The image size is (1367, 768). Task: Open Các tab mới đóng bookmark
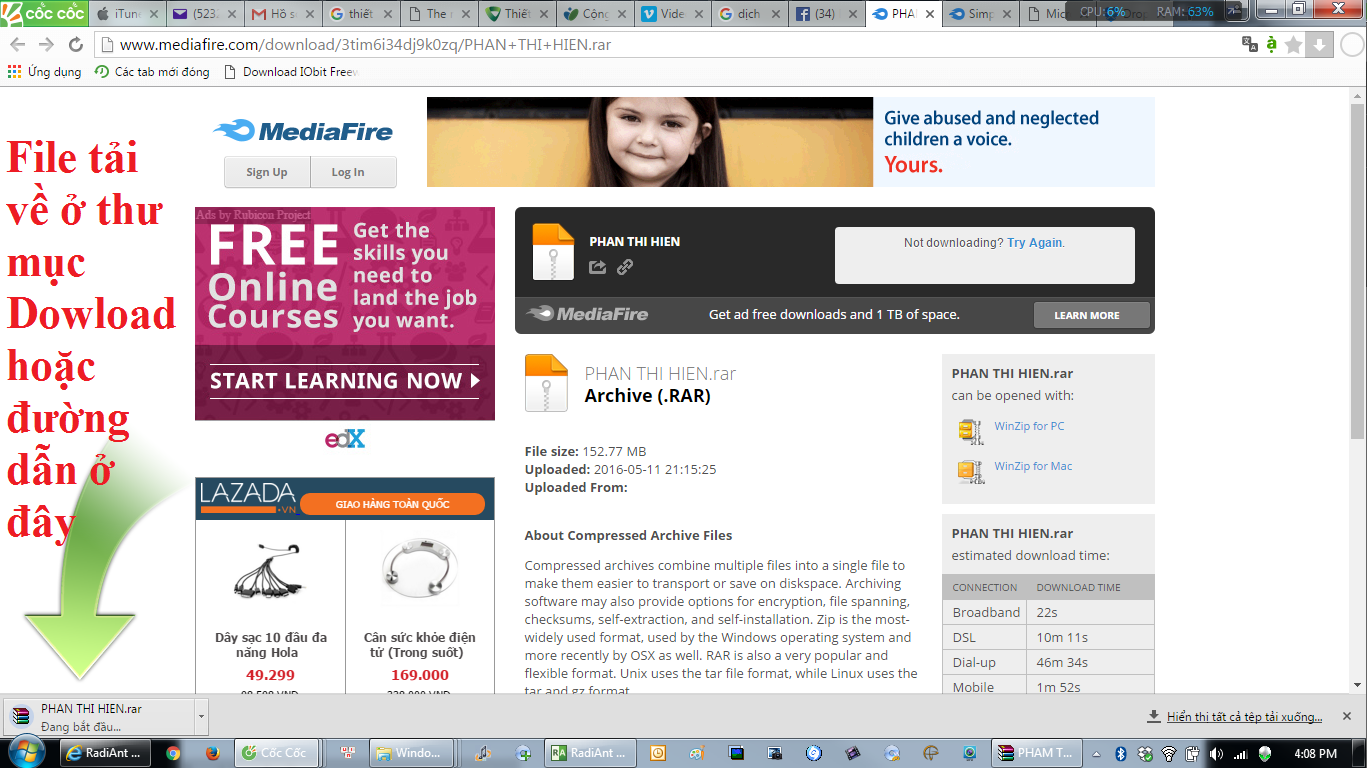(152, 72)
